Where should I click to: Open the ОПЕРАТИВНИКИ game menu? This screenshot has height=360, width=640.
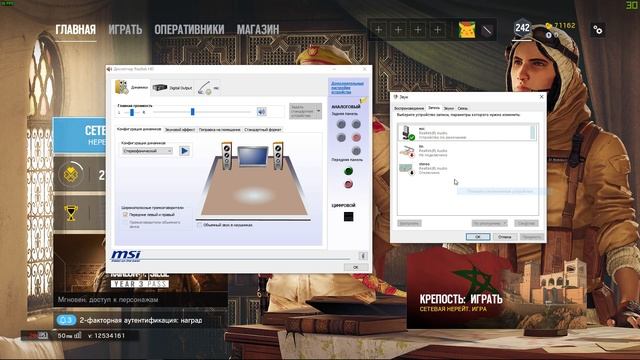click(189, 29)
